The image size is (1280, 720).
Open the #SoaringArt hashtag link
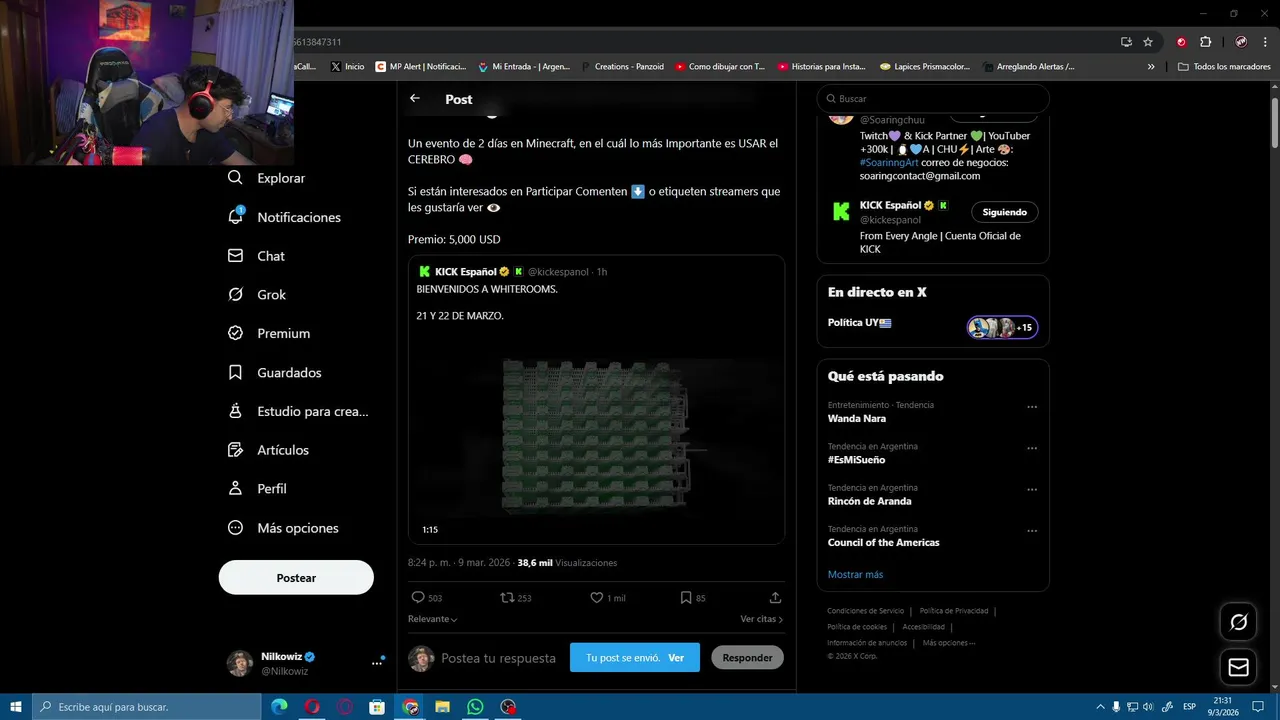click(888, 162)
